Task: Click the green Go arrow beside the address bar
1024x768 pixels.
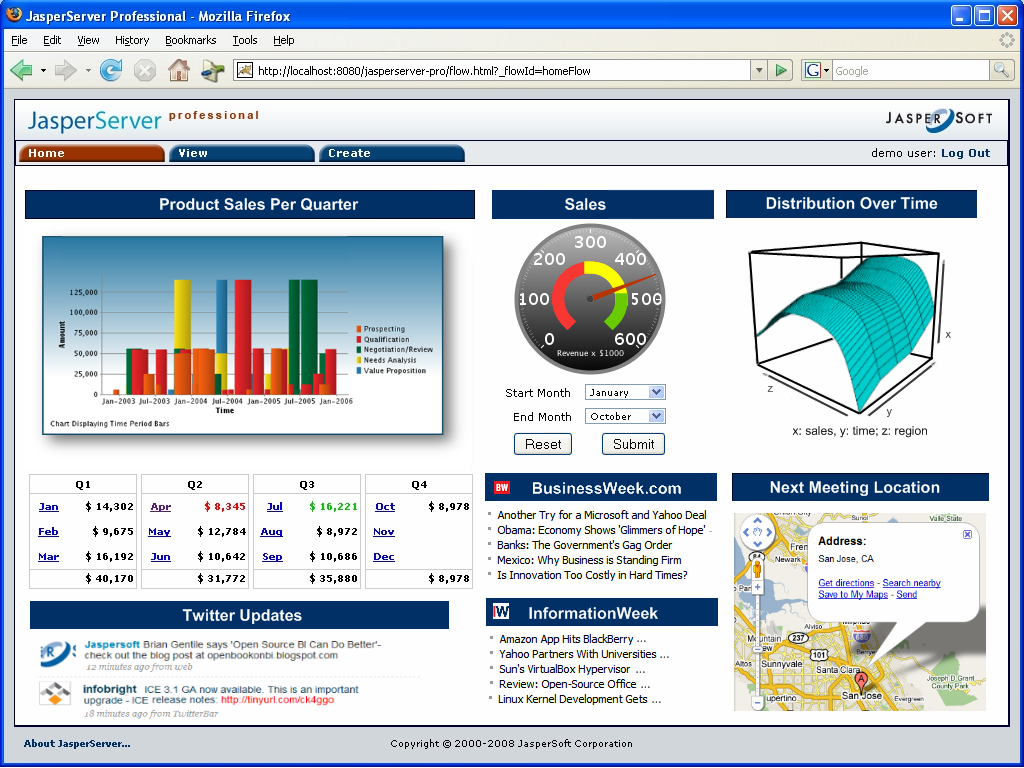Action: 780,70
